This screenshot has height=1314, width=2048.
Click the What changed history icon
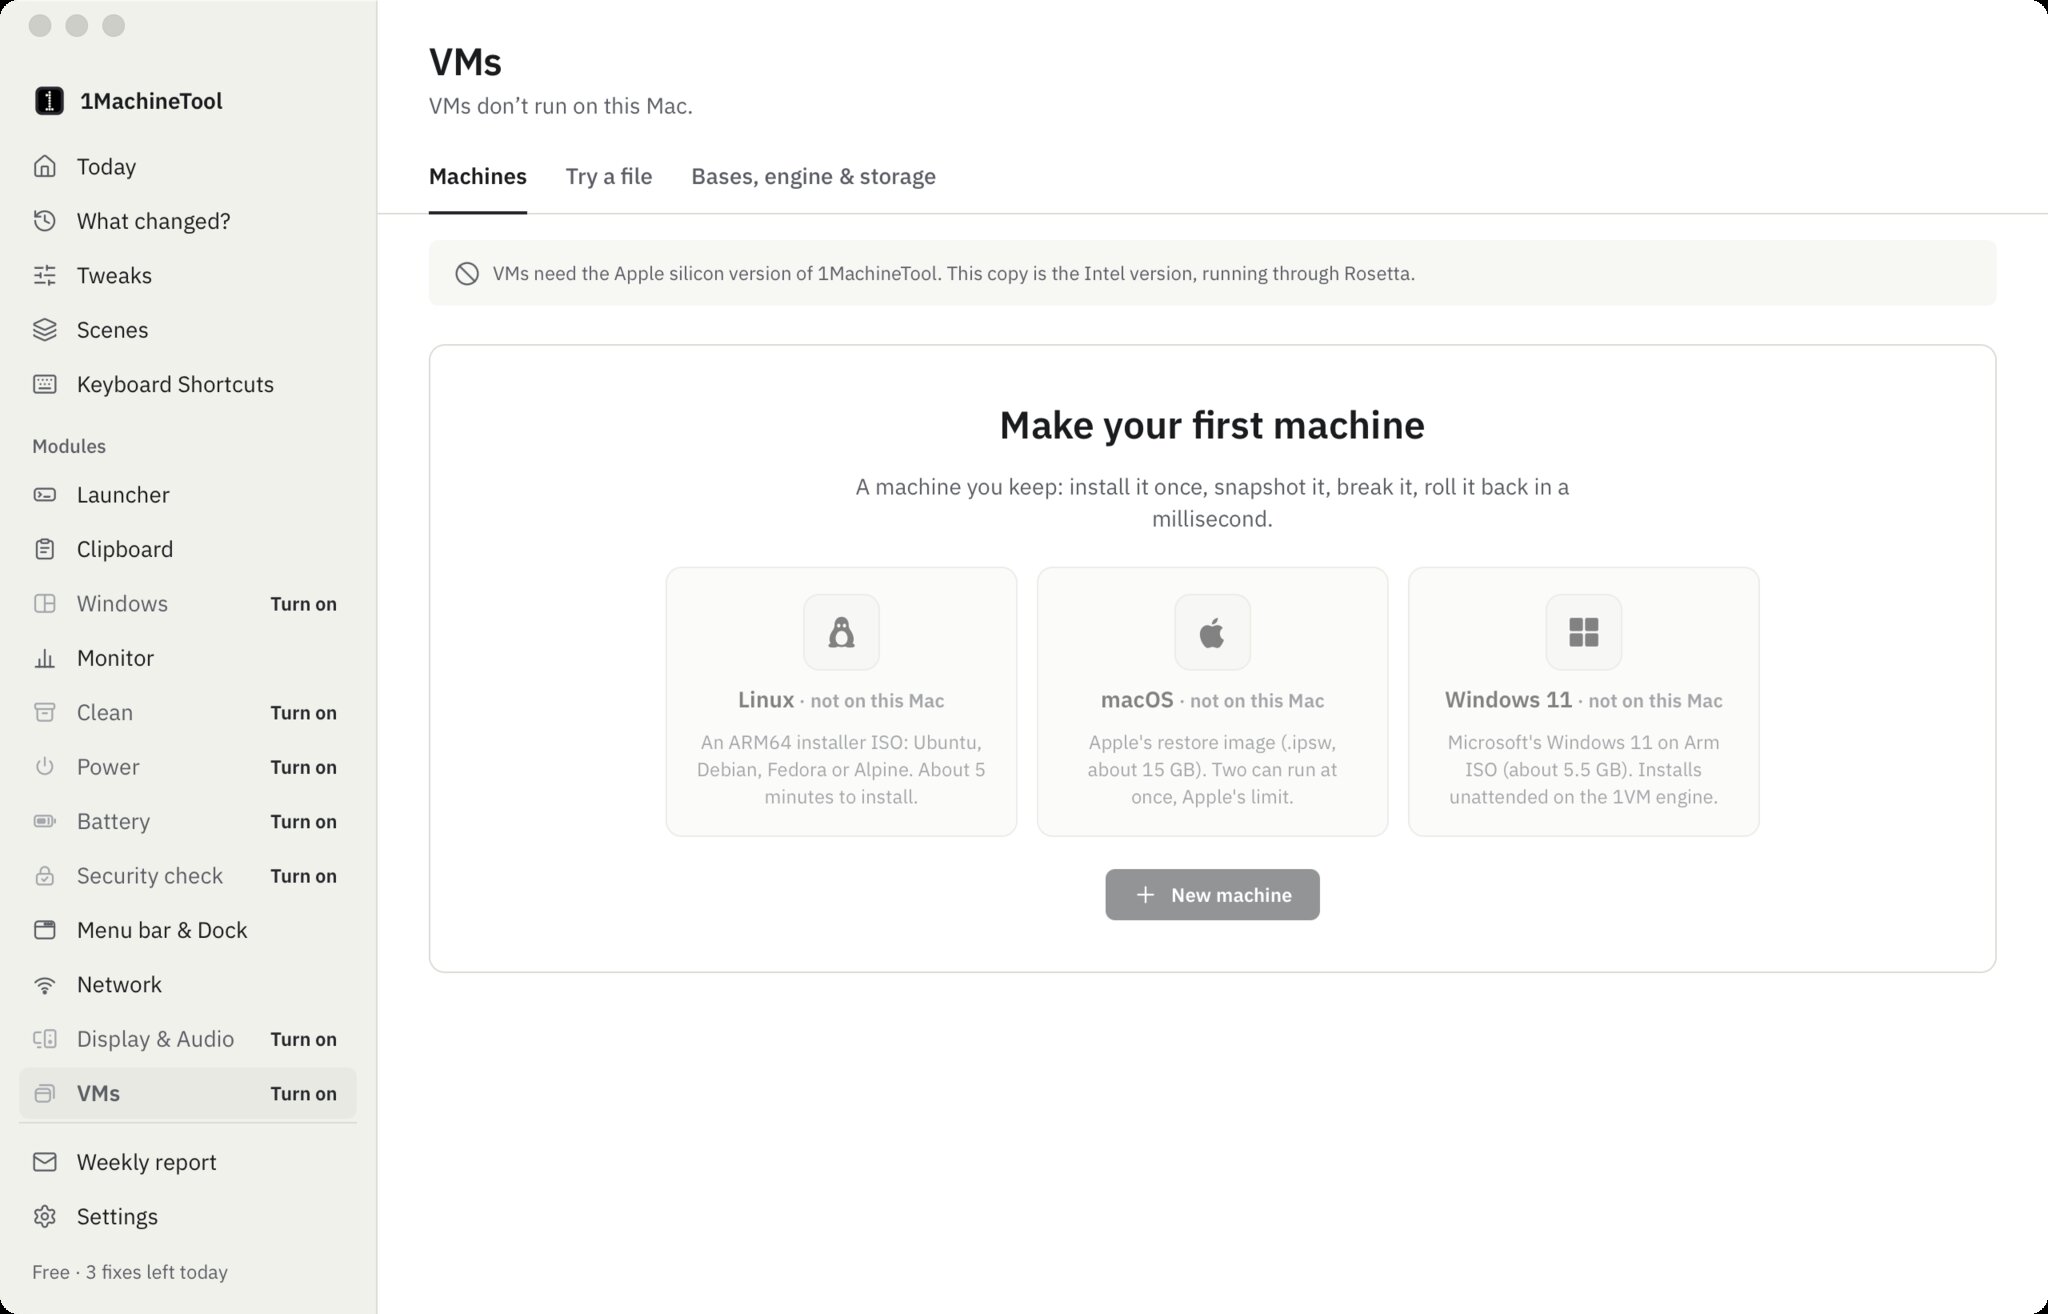pos(45,221)
